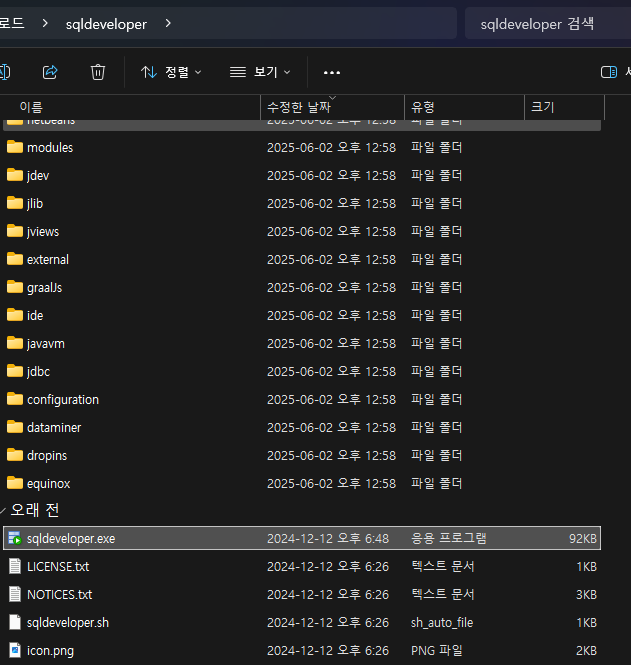Viewport: 631px width, 665px height.
Task: Click the LICENSE.txt document icon
Action: click(15, 566)
